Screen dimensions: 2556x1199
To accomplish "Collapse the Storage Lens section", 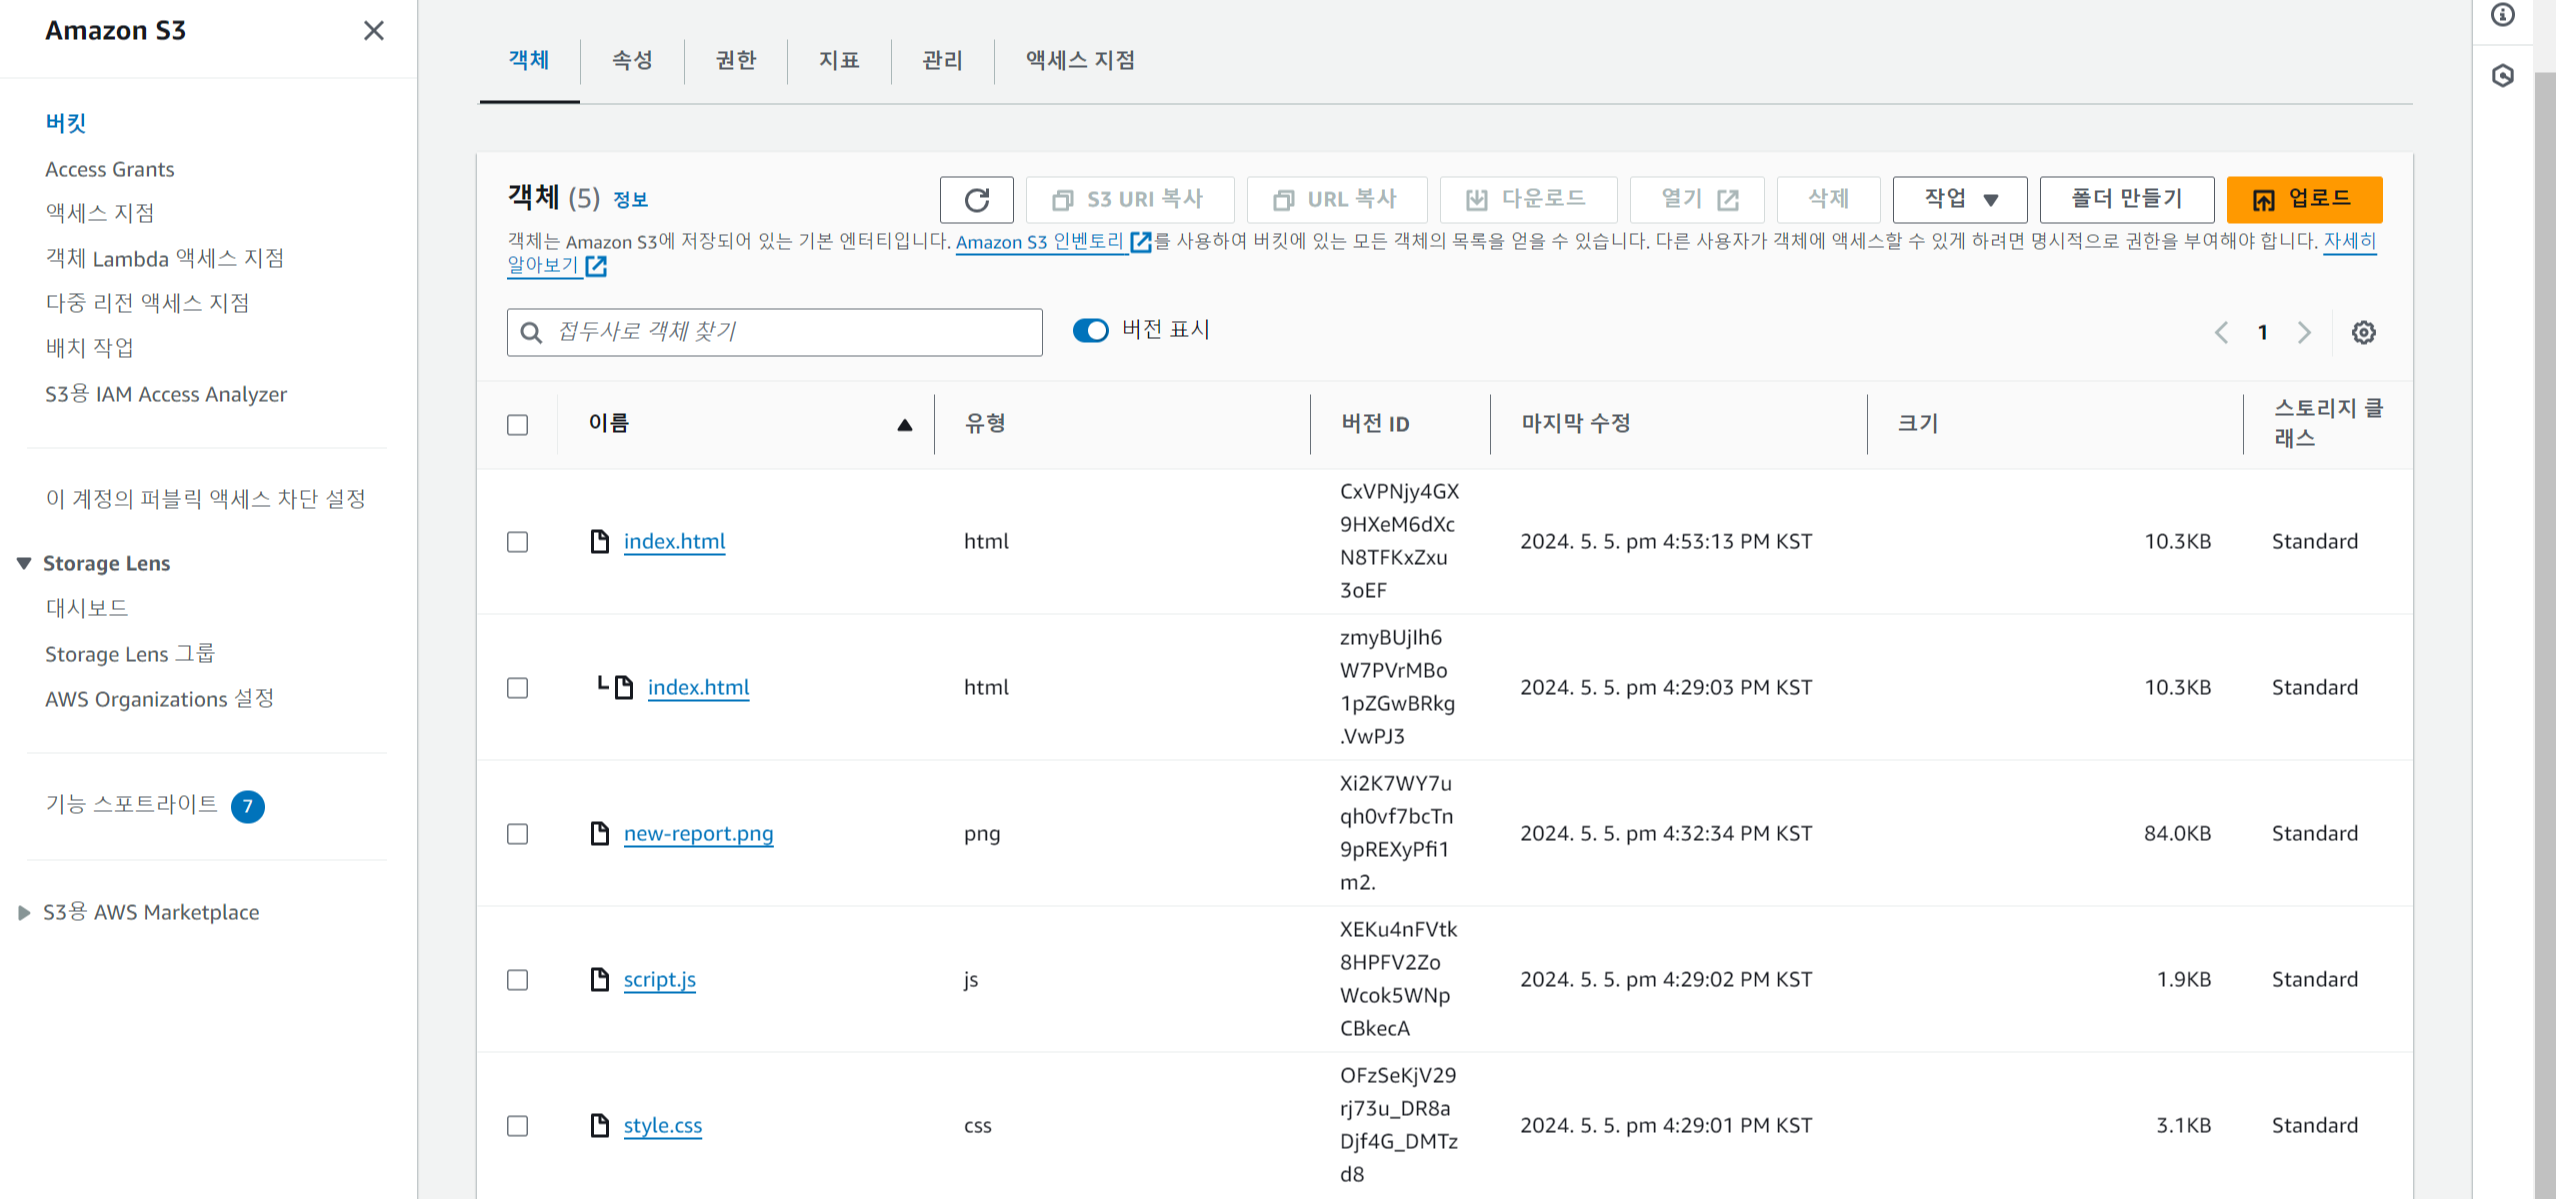I will coord(24,563).
